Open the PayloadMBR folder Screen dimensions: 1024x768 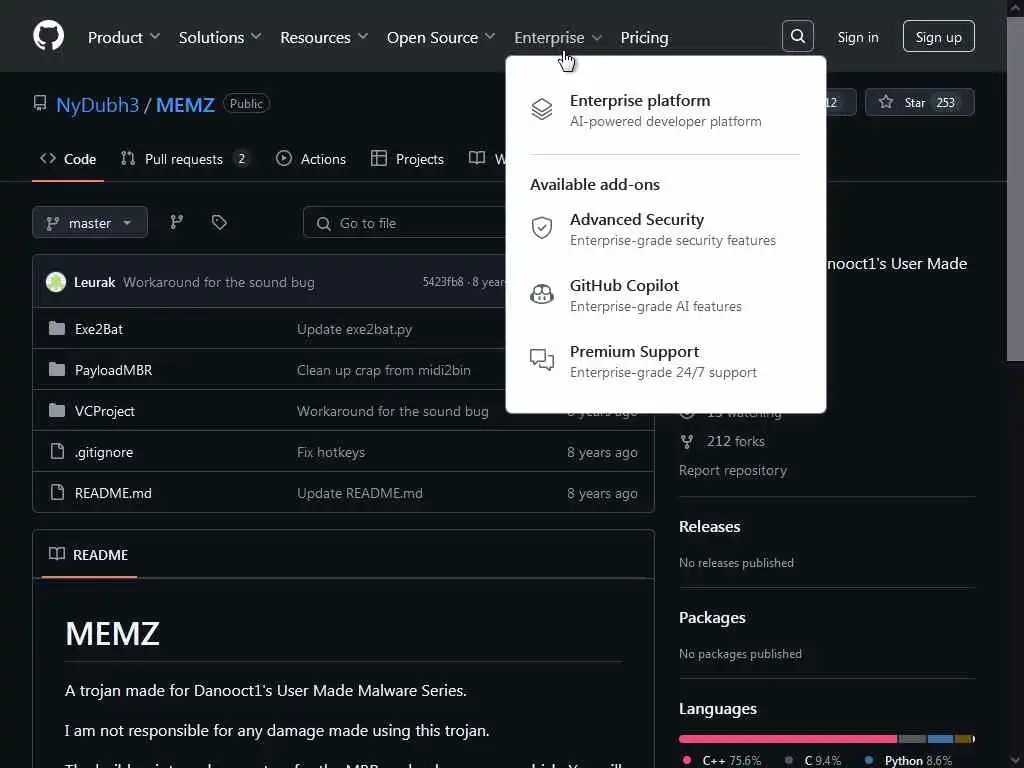[114, 370]
